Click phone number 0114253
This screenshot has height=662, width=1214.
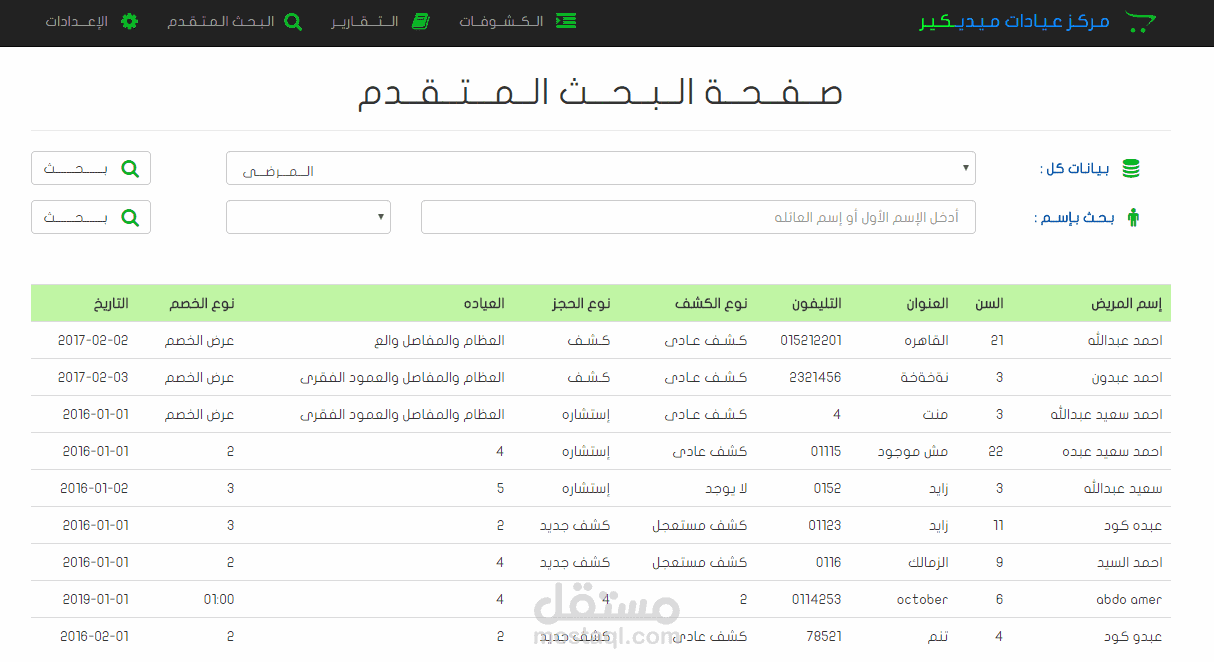817,599
